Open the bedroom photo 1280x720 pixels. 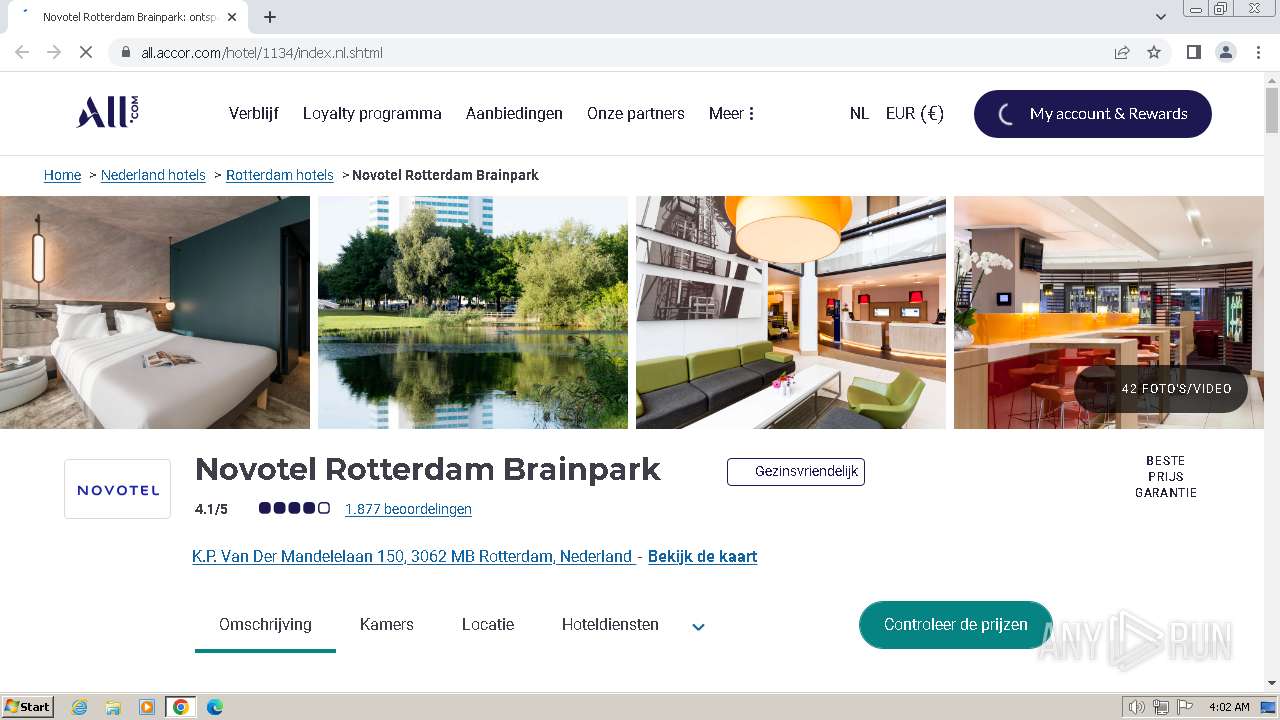(155, 312)
